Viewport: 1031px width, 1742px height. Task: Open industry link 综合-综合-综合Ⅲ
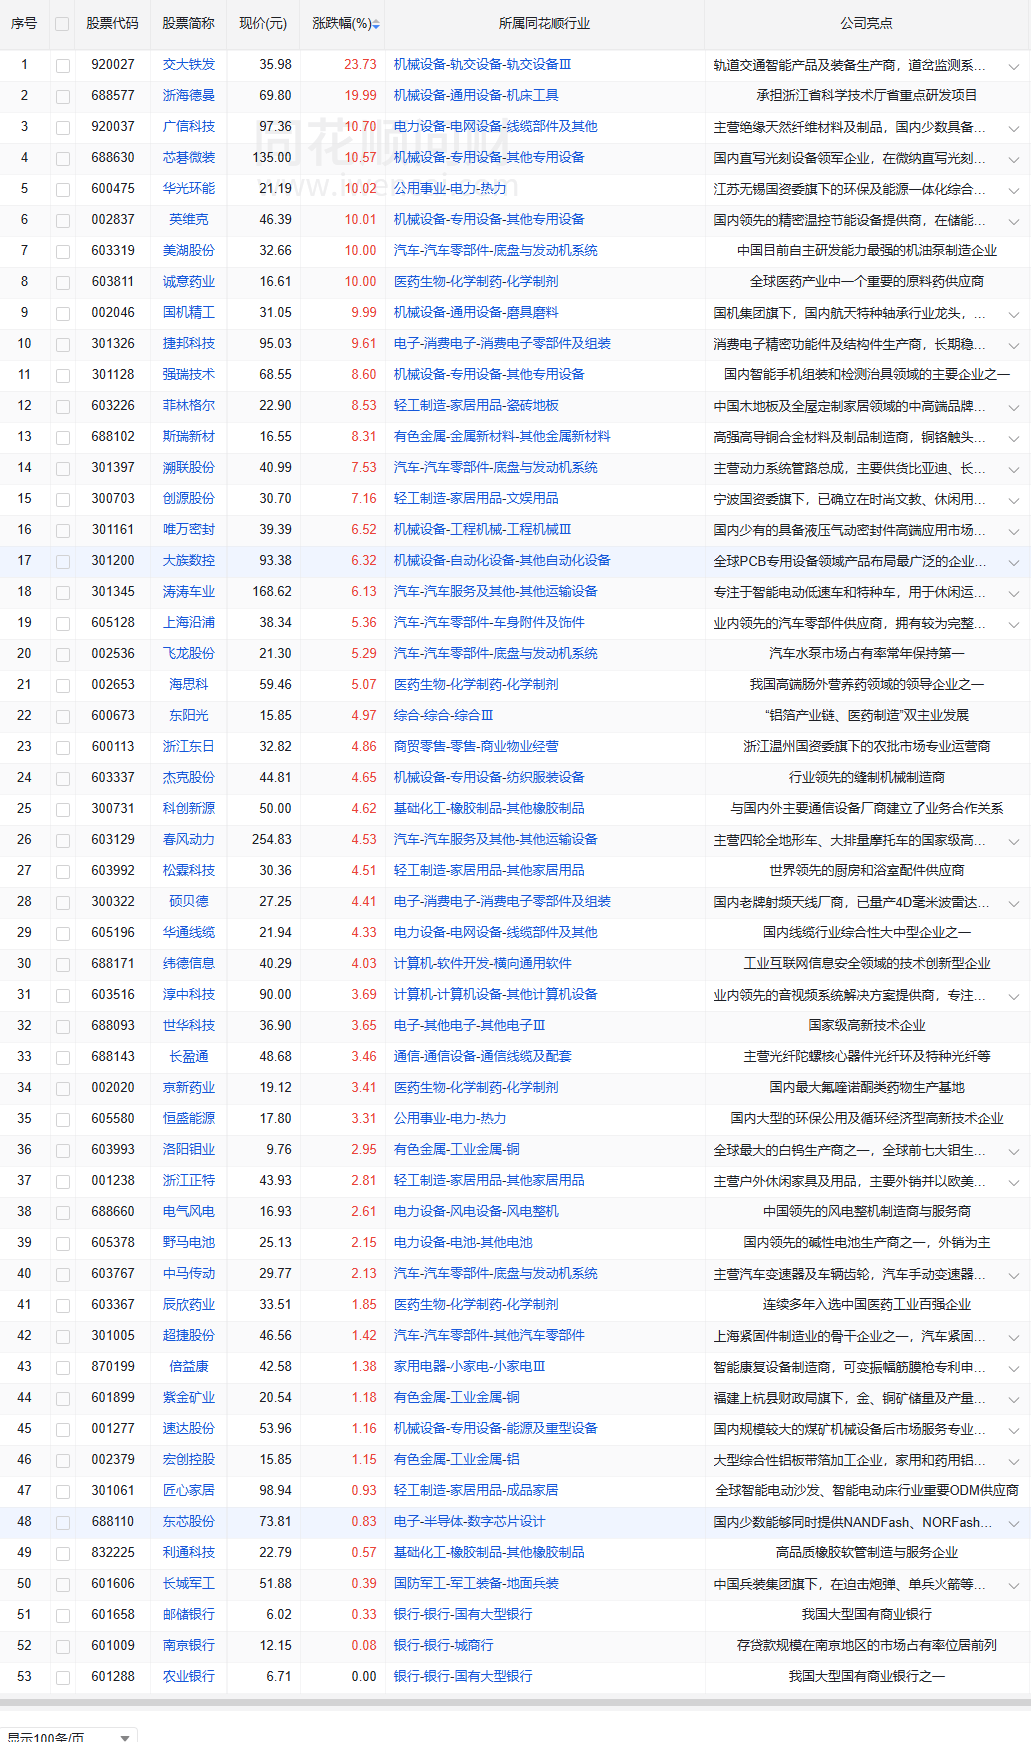[443, 715]
